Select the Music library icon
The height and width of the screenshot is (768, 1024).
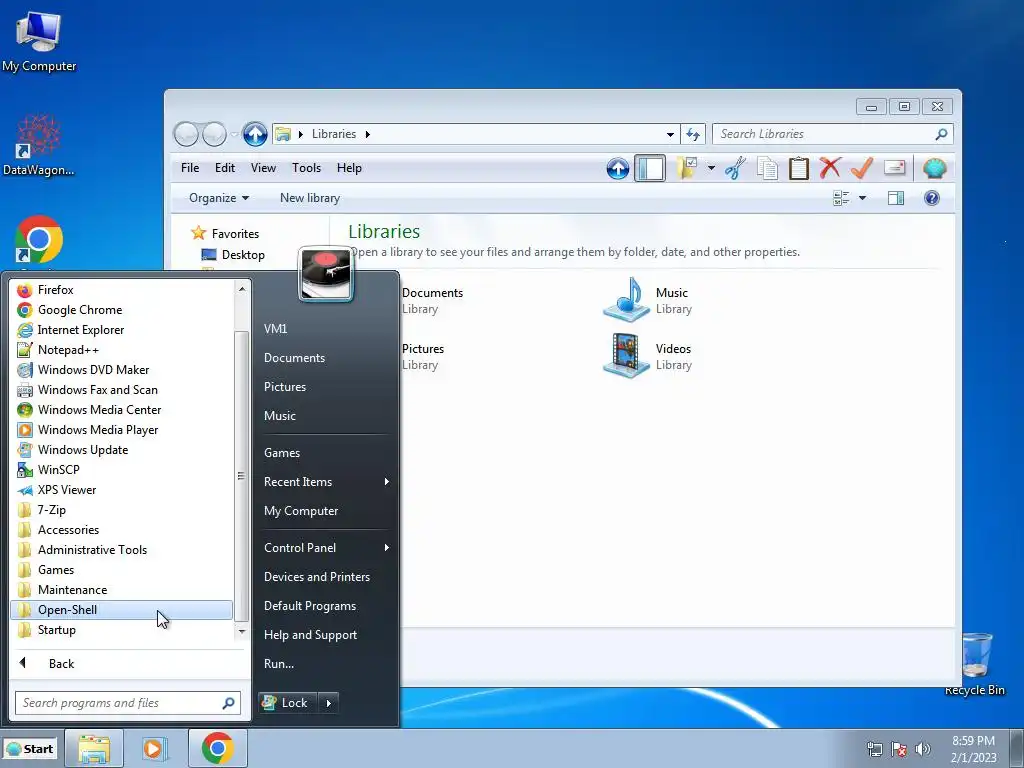pyautogui.click(x=626, y=300)
